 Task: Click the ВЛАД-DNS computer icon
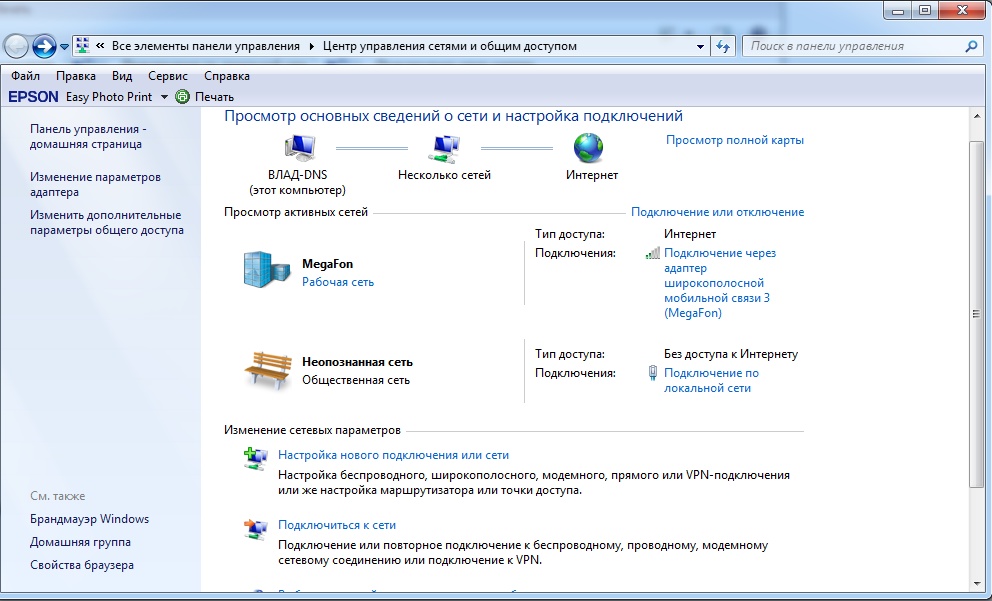299,148
